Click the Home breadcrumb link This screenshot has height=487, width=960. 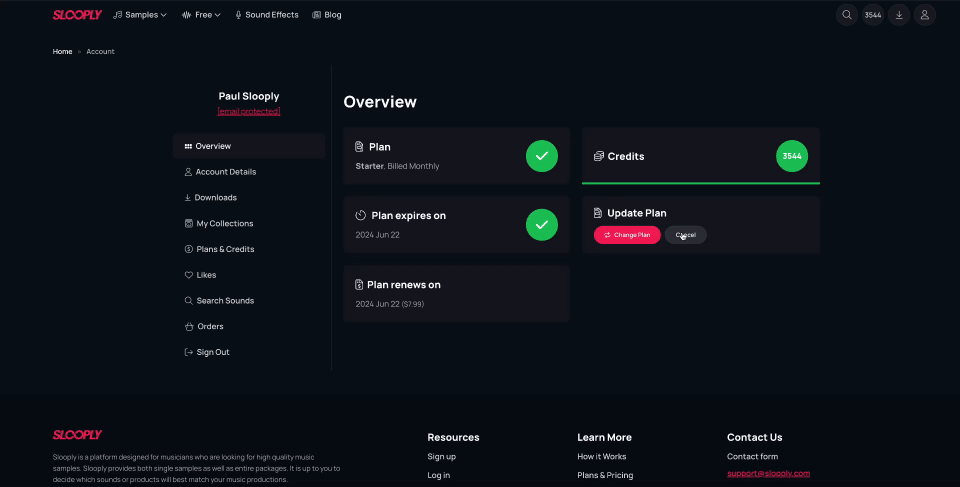(62, 51)
